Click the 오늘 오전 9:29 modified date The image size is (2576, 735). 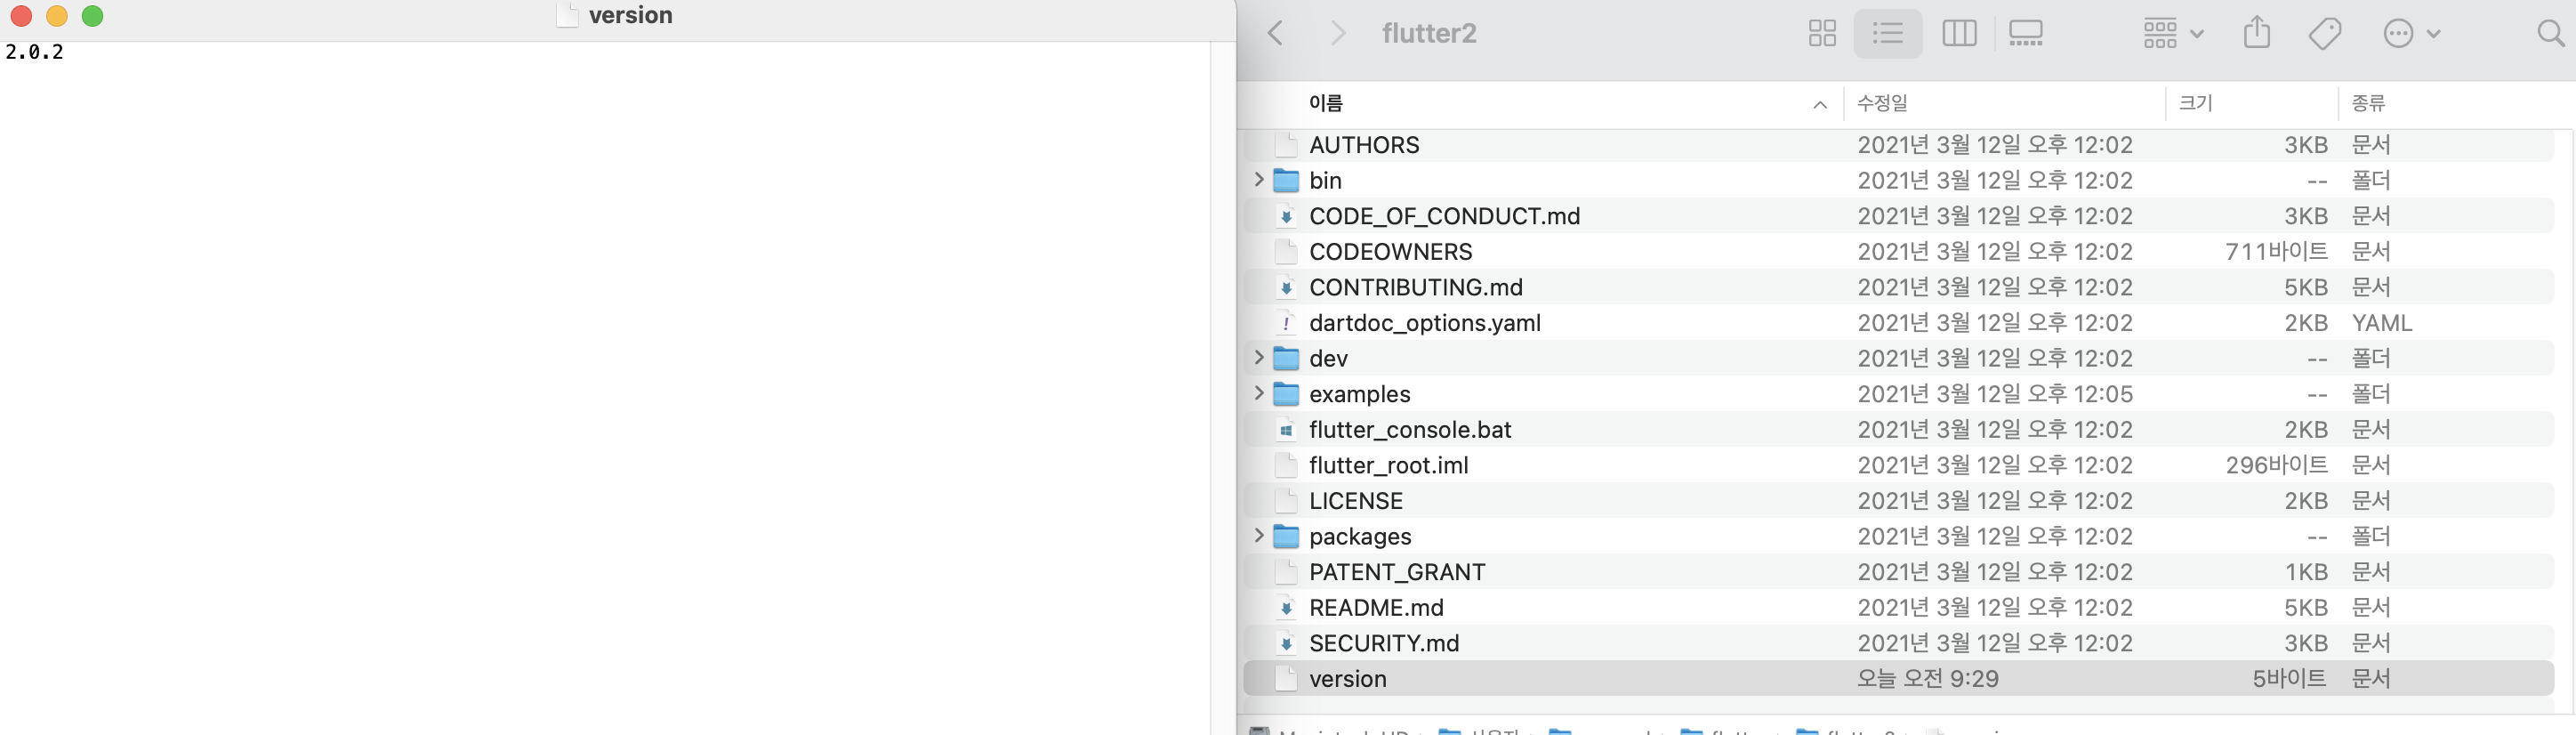(1928, 679)
